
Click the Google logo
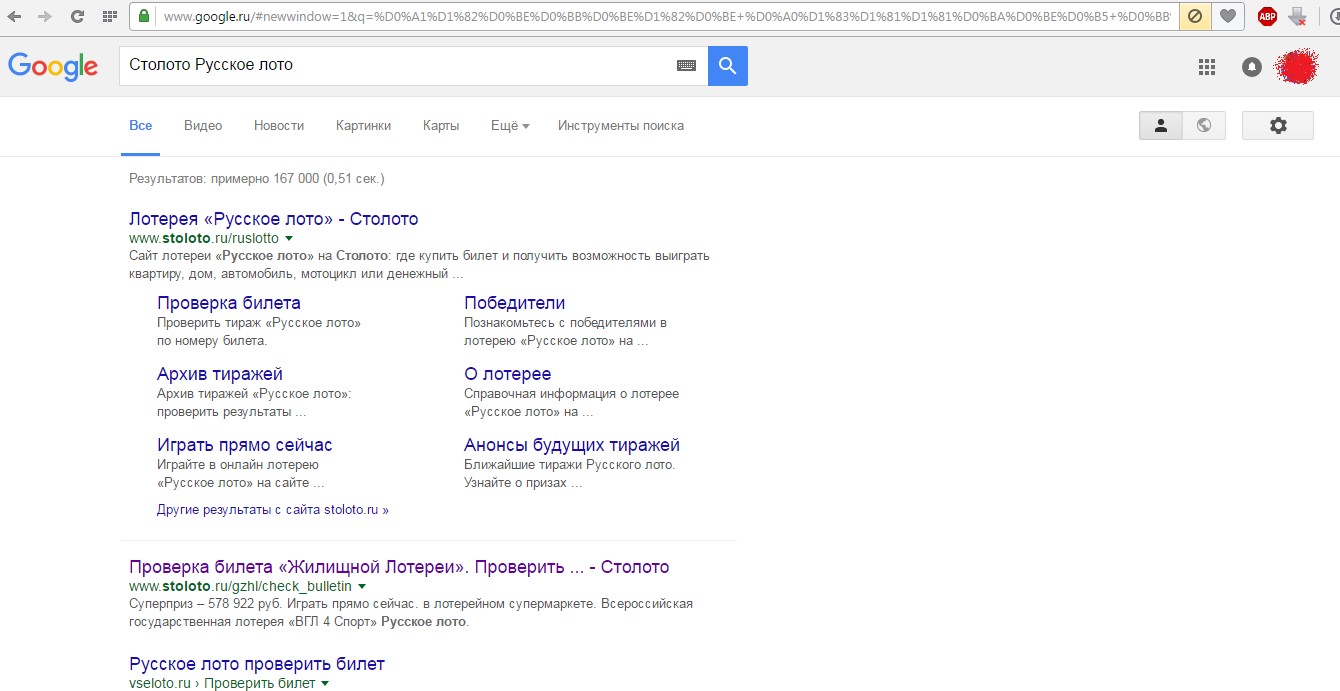(53, 67)
